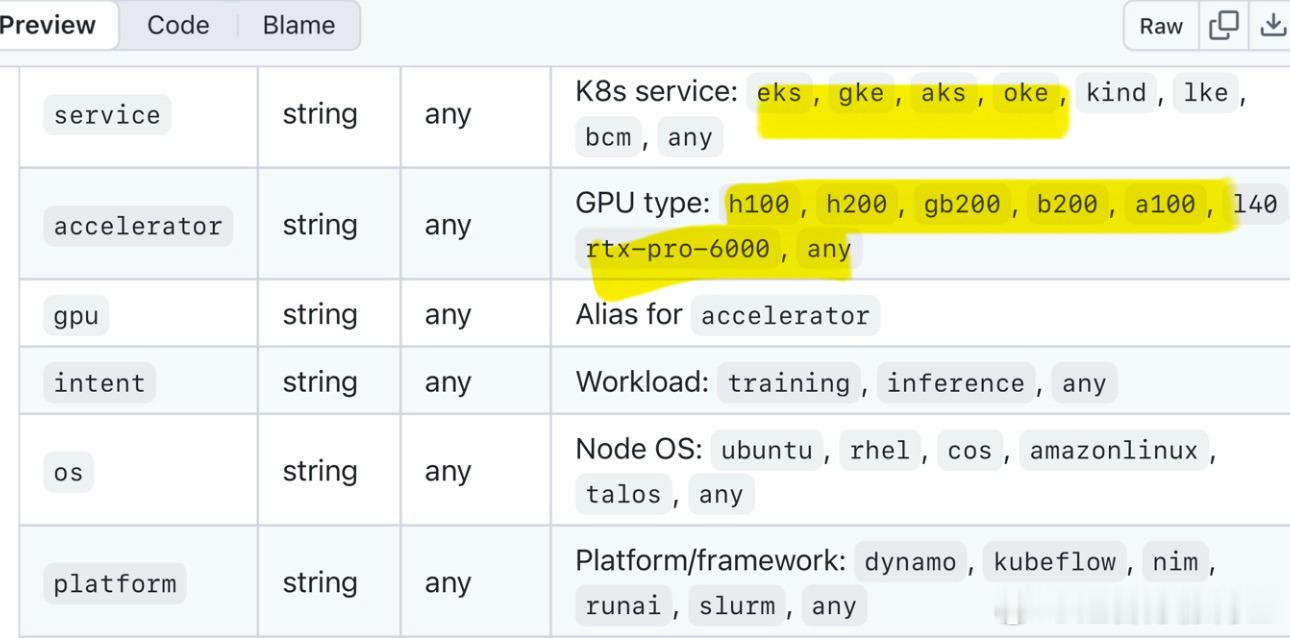Click the training workload value
This screenshot has height=638, width=1290.
click(x=789, y=383)
